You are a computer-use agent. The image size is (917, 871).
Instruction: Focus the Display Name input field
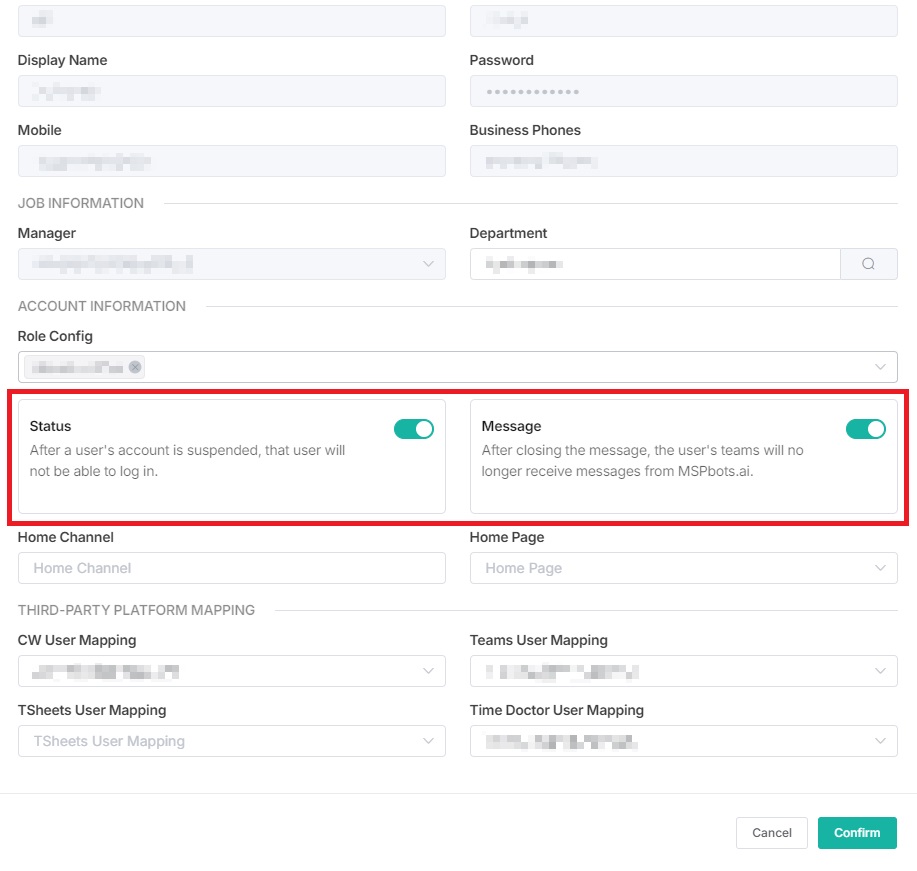(x=231, y=91)
